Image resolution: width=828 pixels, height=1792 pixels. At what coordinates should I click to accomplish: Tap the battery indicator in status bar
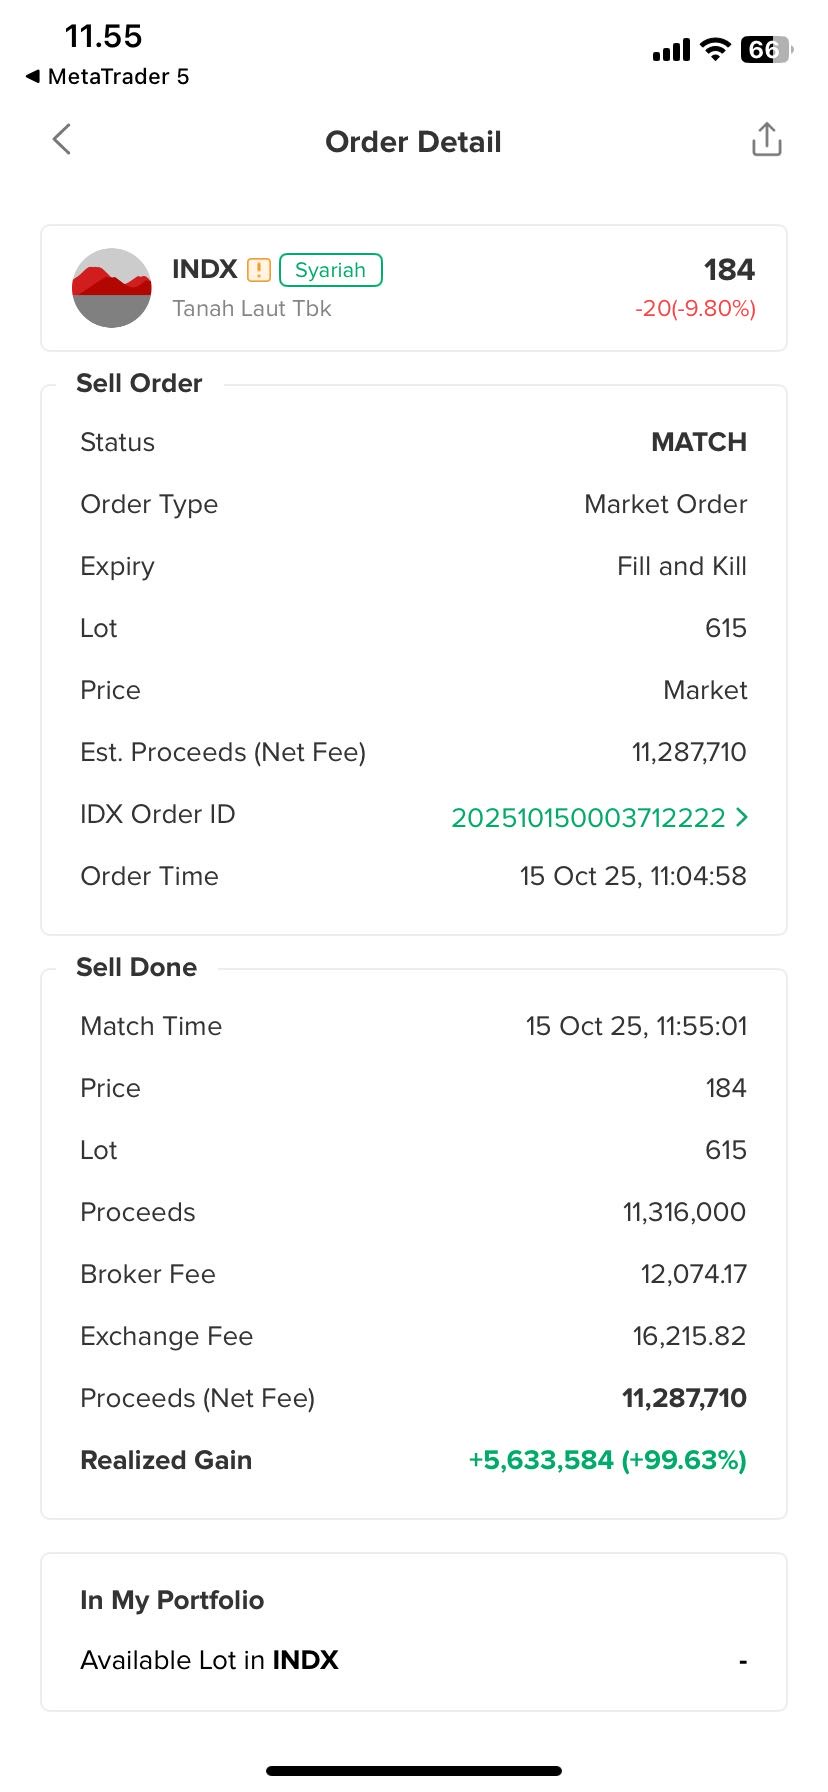(x=766, y=50)
